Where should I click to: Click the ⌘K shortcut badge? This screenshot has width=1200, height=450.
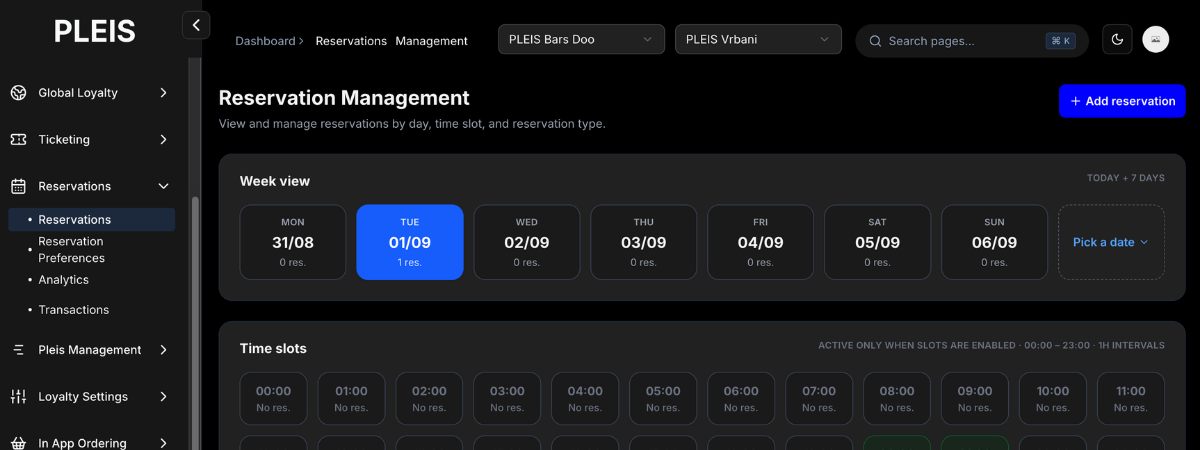pos(1060,41)
